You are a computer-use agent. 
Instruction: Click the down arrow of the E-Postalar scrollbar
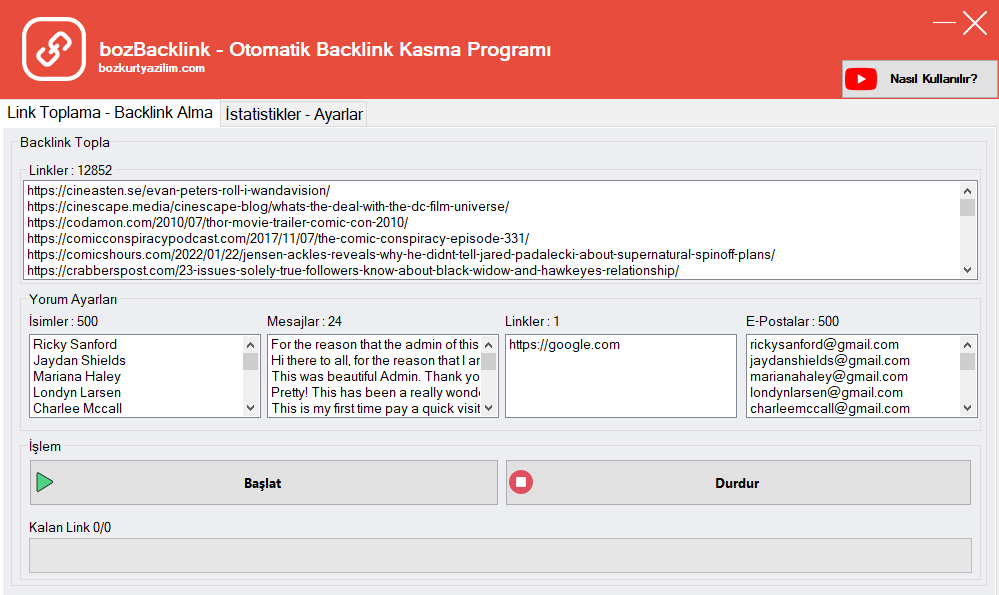(967, 408)
